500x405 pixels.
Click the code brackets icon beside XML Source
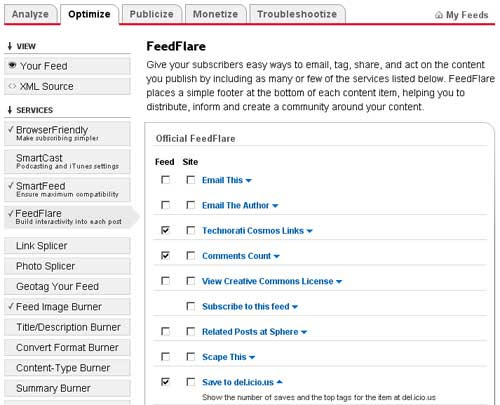(x=12, y=86)
